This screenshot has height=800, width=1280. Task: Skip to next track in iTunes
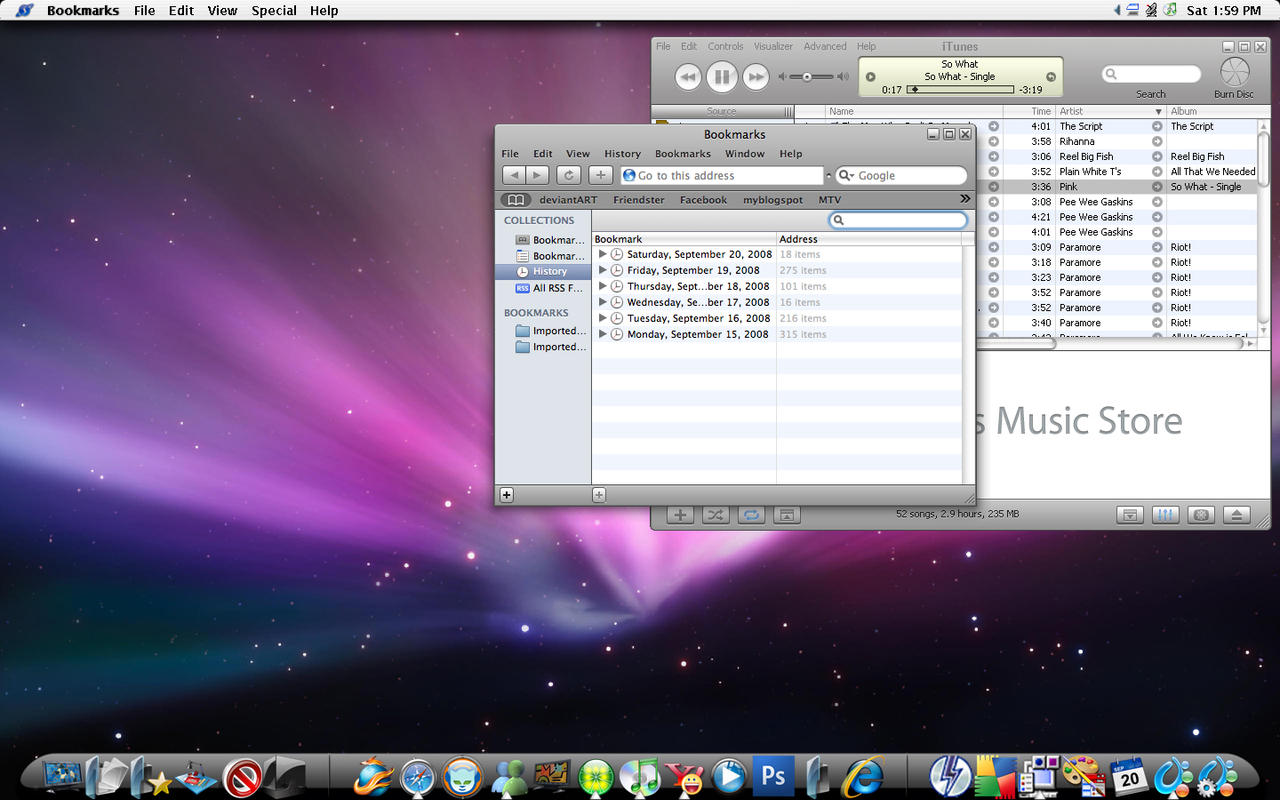pos(756,77)
